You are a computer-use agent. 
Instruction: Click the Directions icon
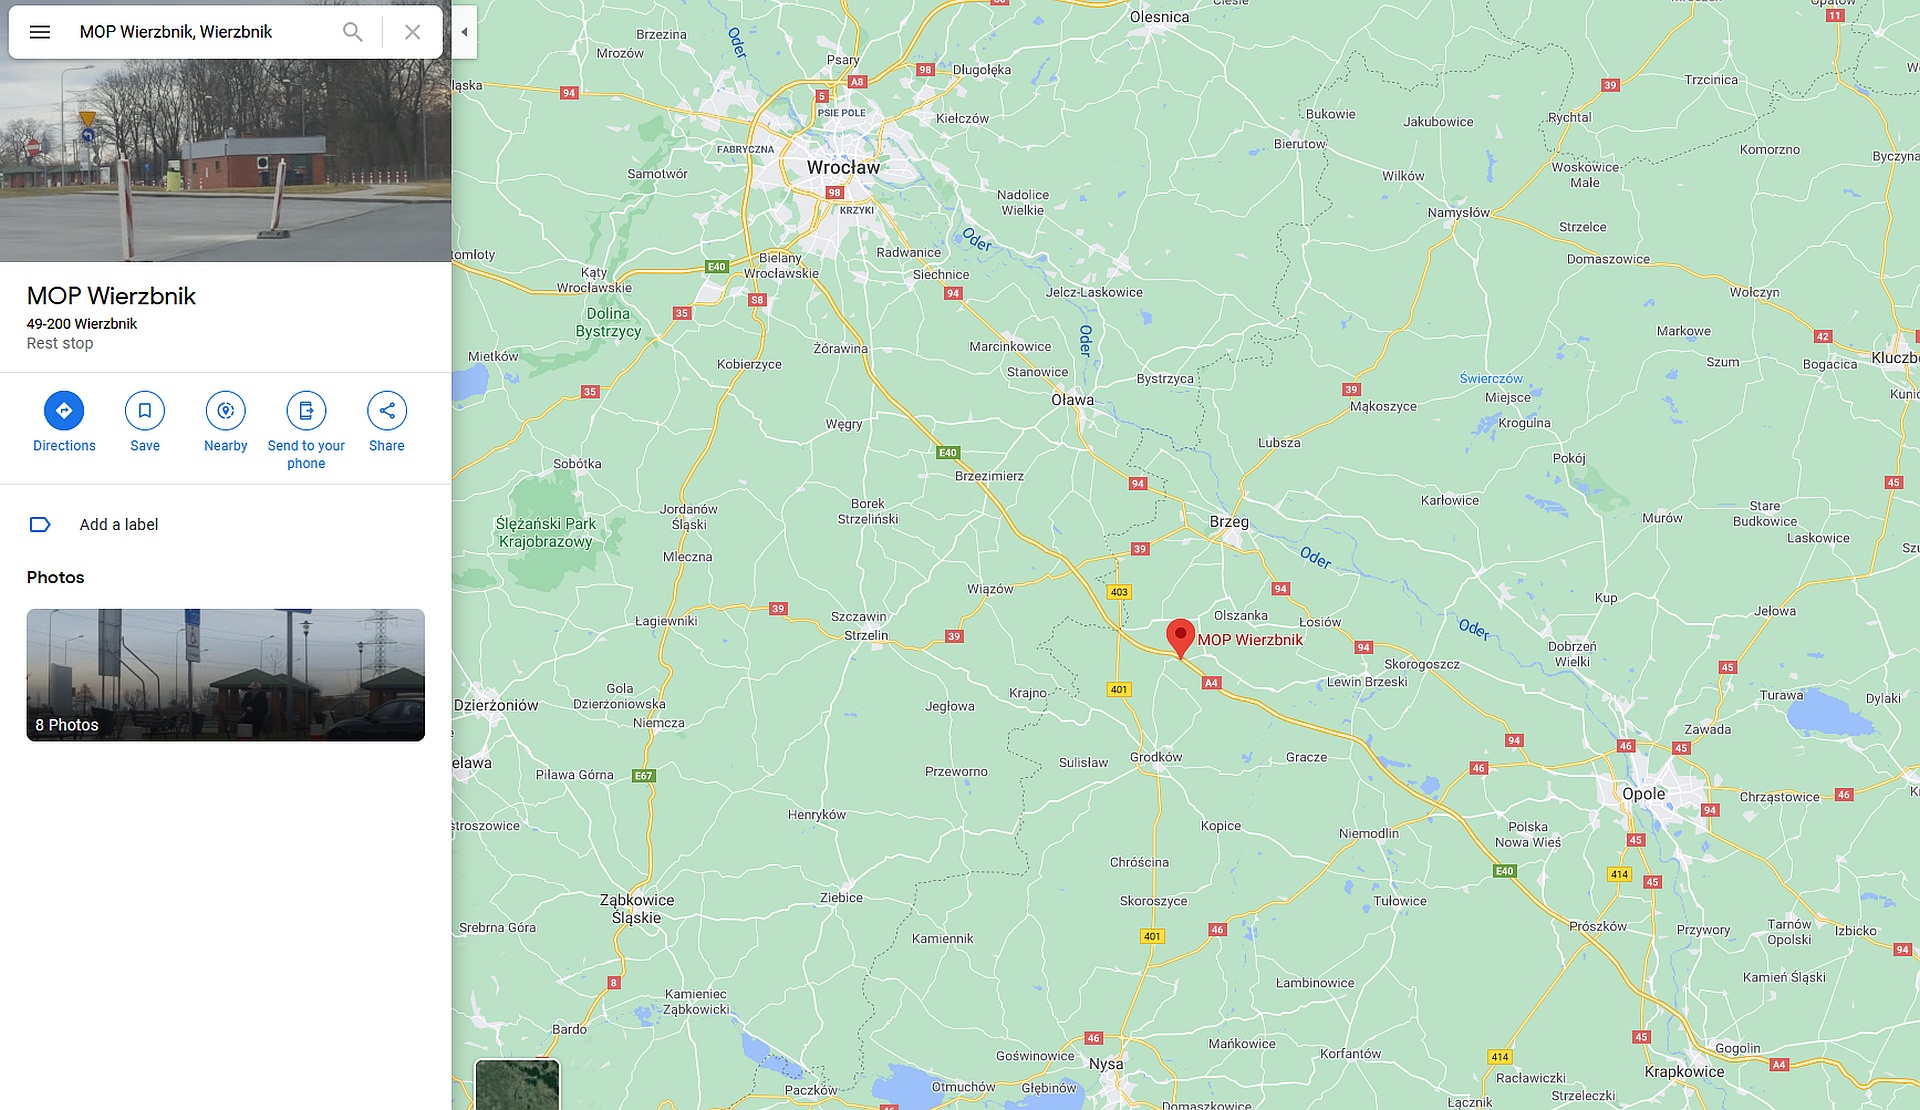[64, 410]
